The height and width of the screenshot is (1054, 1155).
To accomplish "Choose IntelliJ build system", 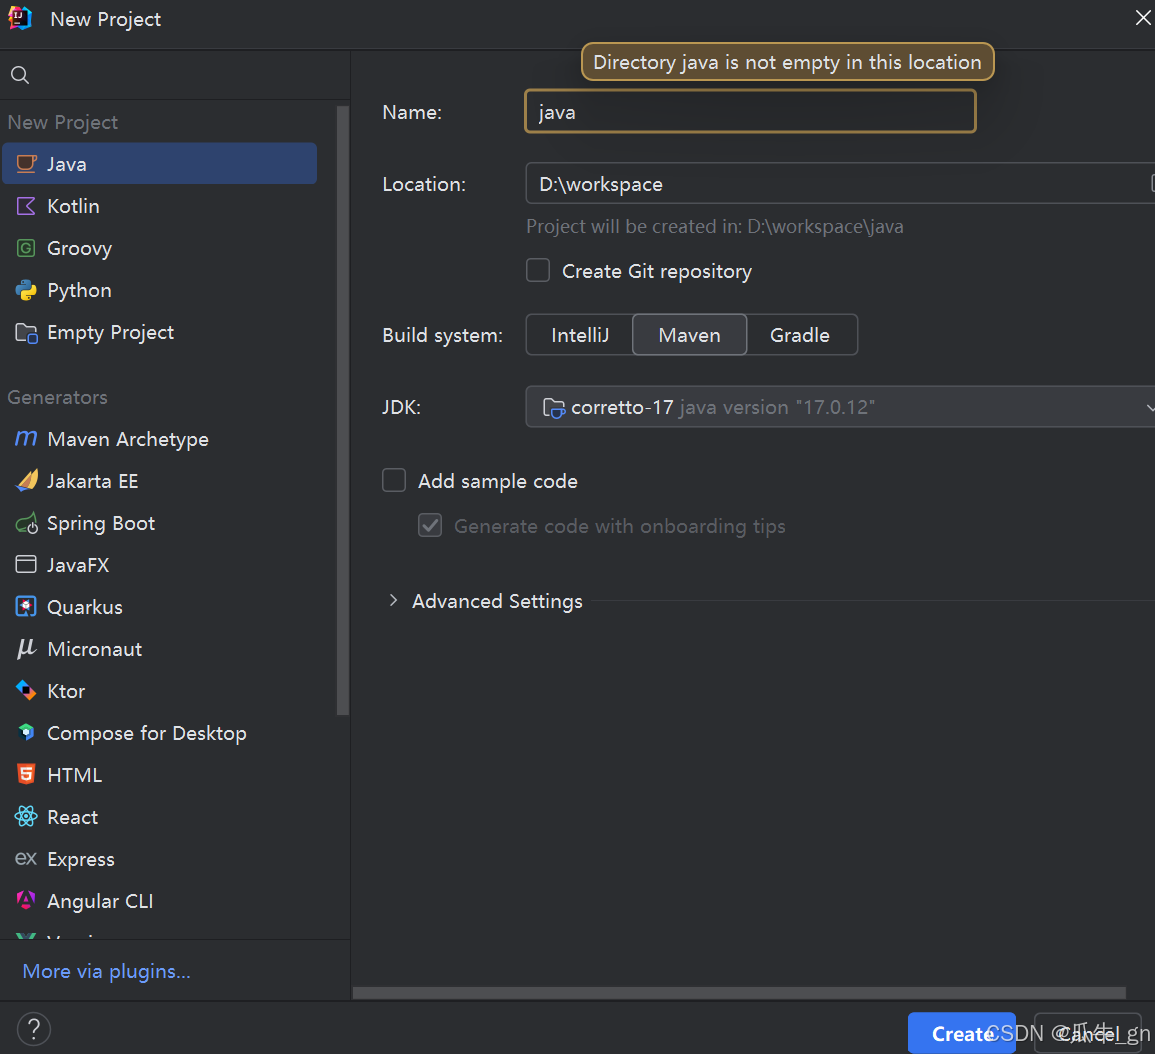I will [x=580, y=335].
